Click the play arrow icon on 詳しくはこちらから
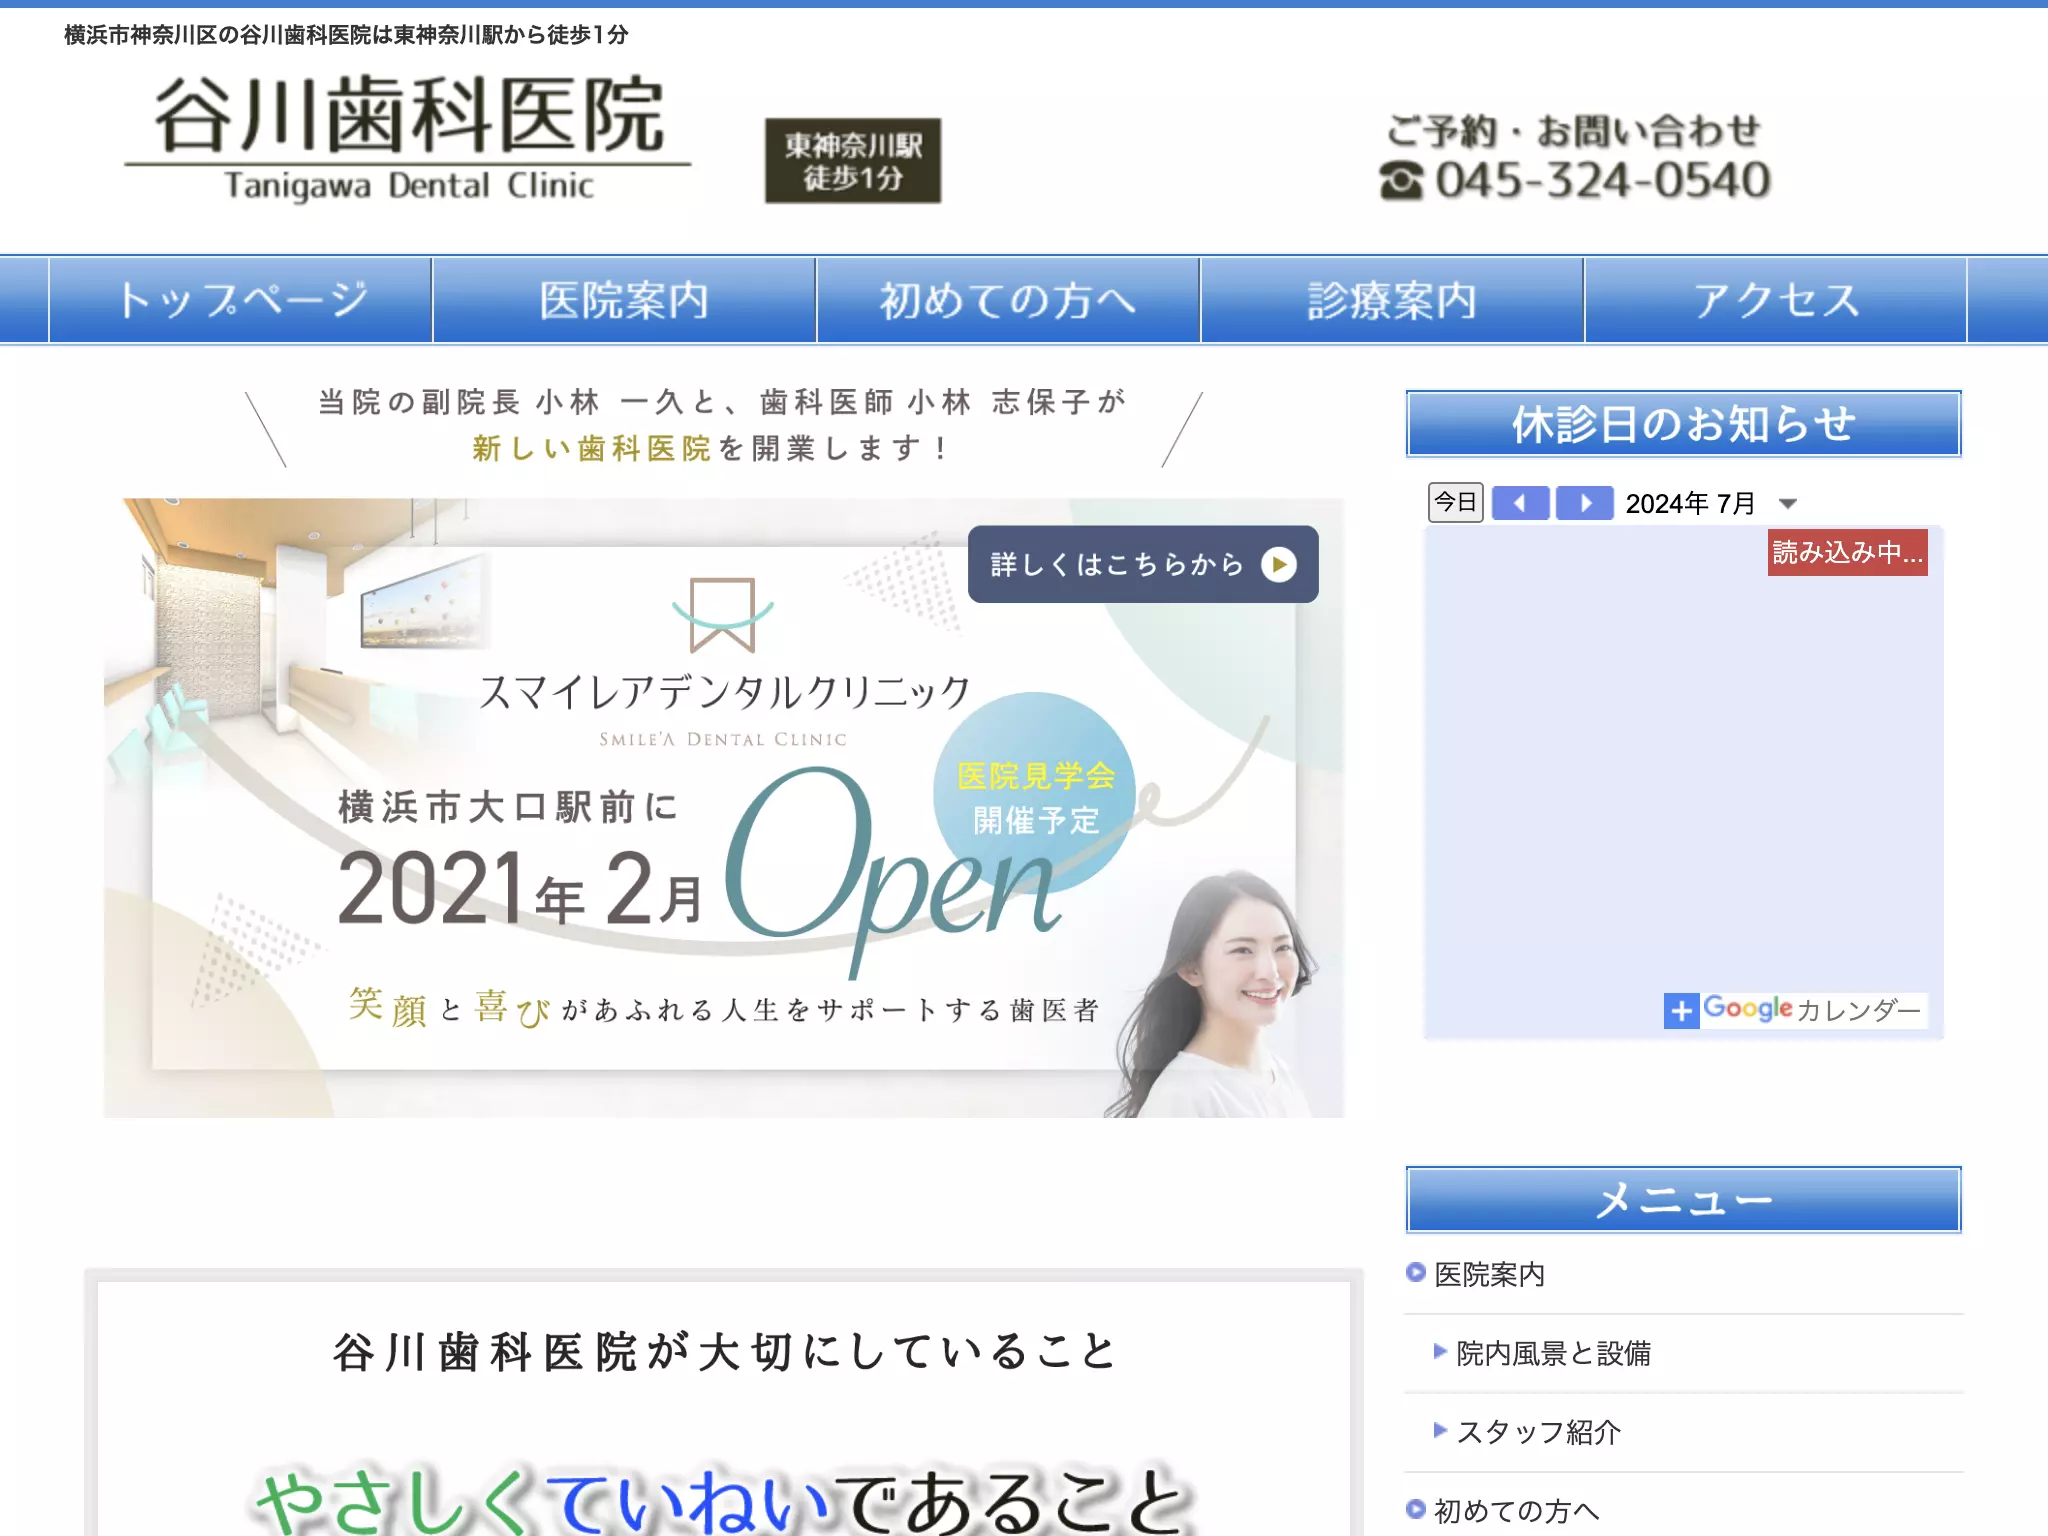2048x1536 pixels. pyautogui.click(x=1279, y=565)
